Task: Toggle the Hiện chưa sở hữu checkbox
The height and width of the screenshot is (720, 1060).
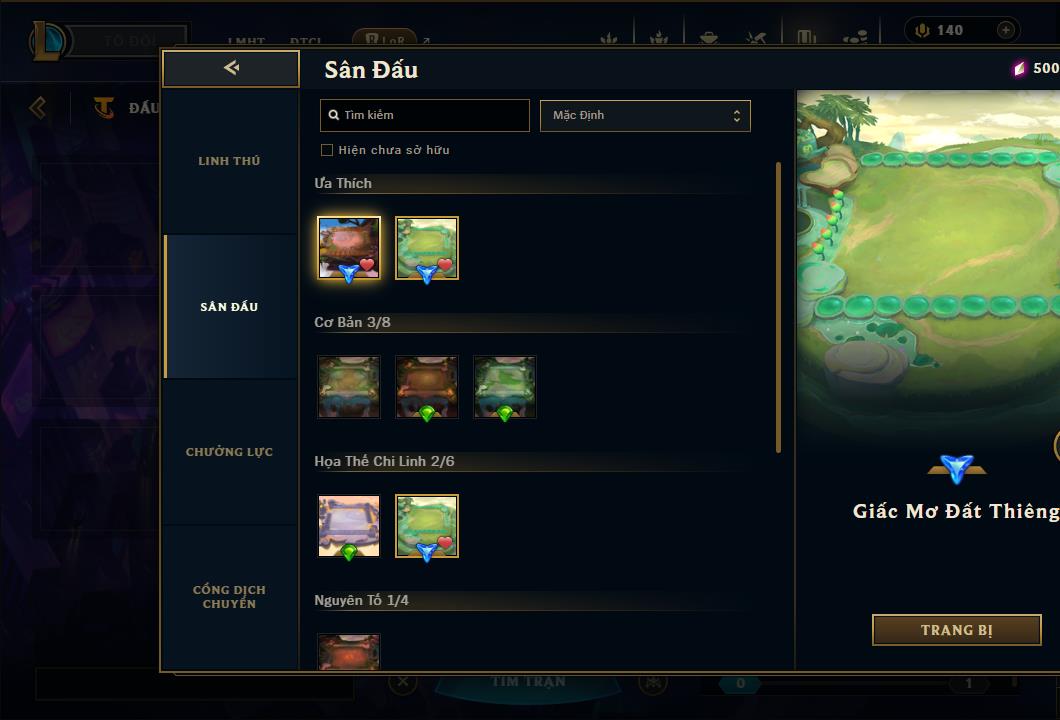Action: pos(327,150)
